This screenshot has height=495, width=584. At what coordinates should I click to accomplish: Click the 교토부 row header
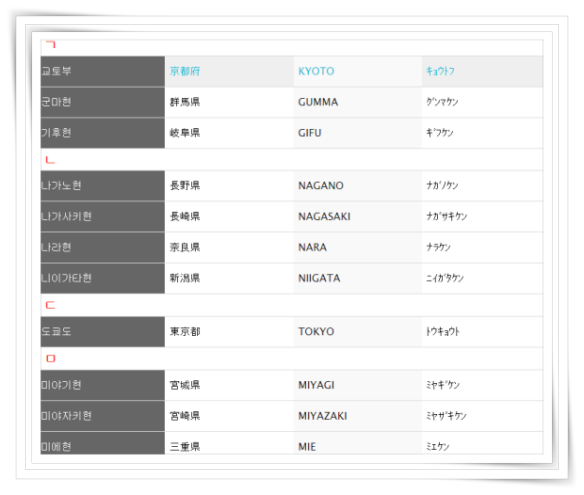point(102,71)
